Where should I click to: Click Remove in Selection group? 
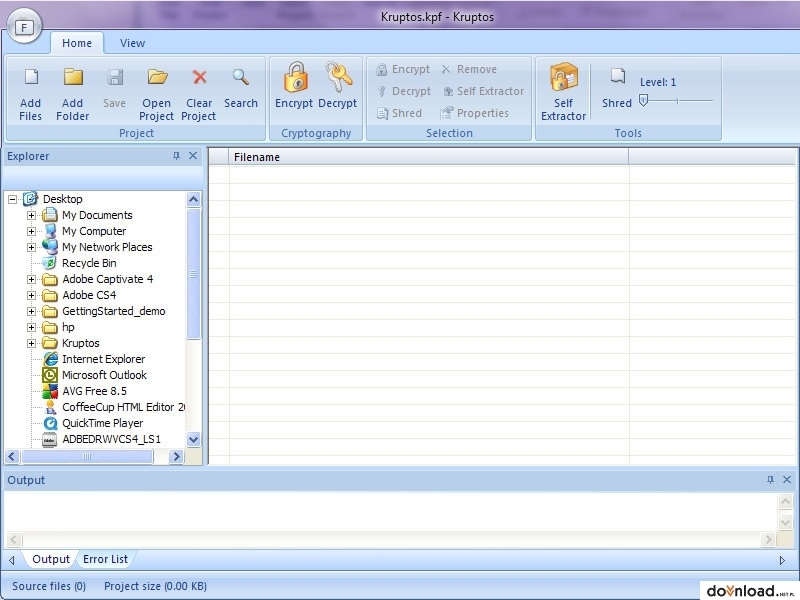[x=469, y=69]
